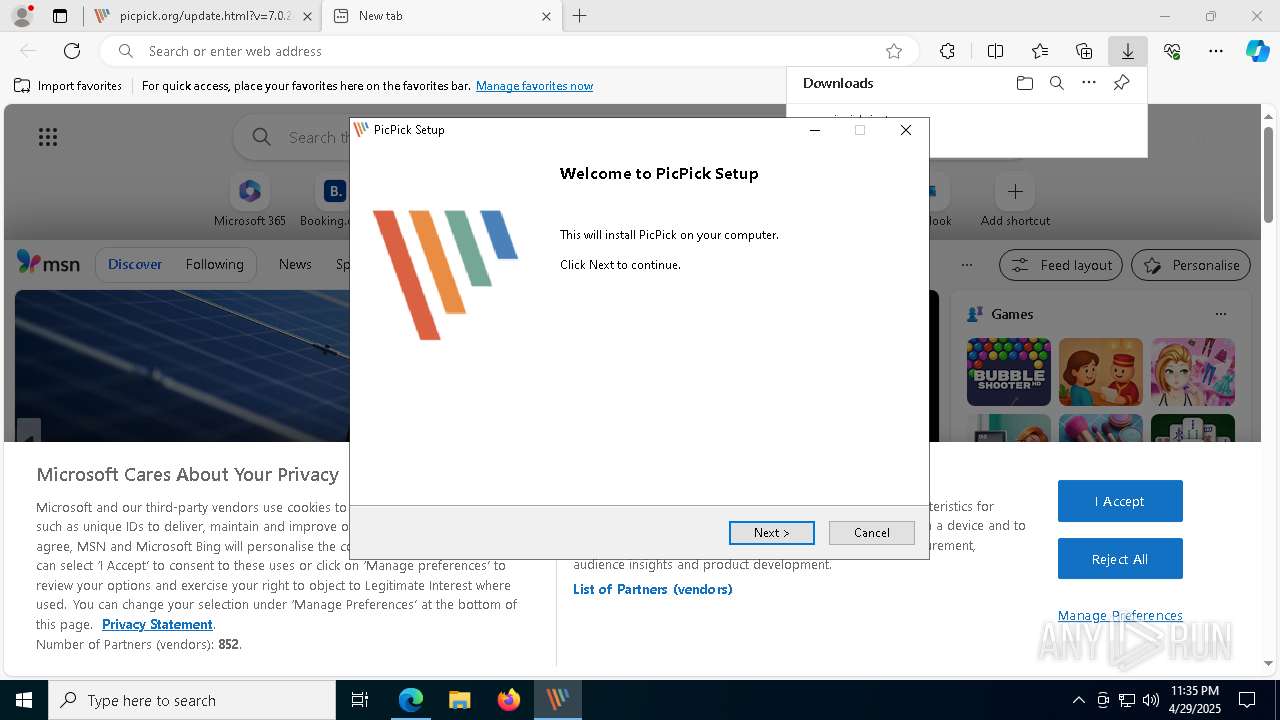This screenshot has height=720, width=1280.
Task: Close the New tab tab
Action: tap(546, 16)
